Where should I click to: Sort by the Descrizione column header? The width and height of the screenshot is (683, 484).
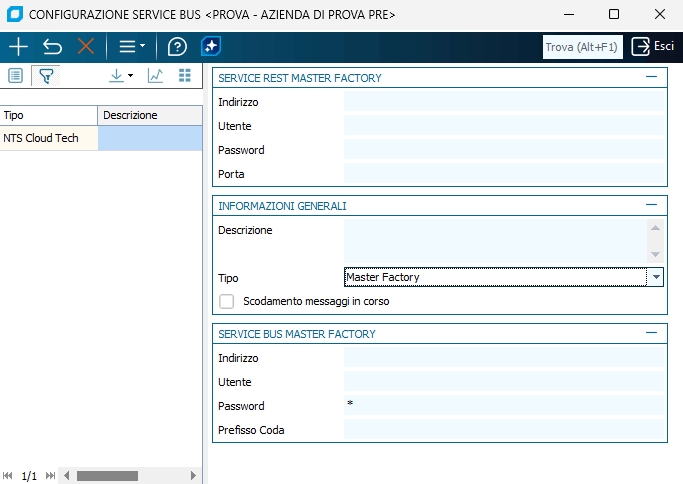150,115
